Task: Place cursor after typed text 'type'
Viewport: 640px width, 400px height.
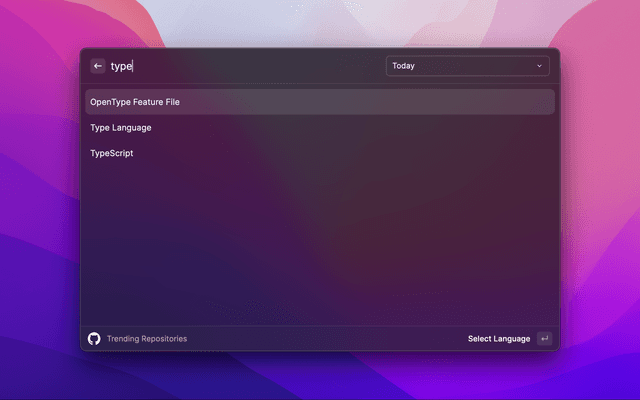Action: tap(133, 66)
